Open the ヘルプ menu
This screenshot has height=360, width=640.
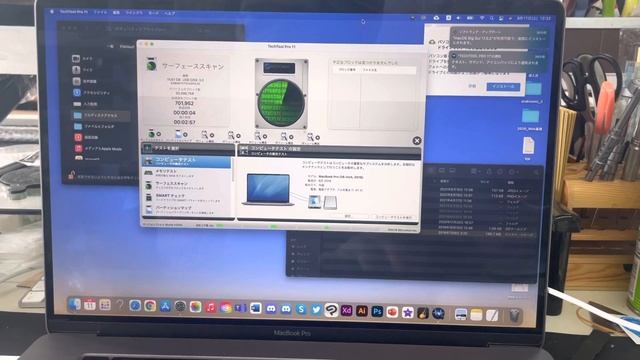pyautogui.click(x=170, y=13)
